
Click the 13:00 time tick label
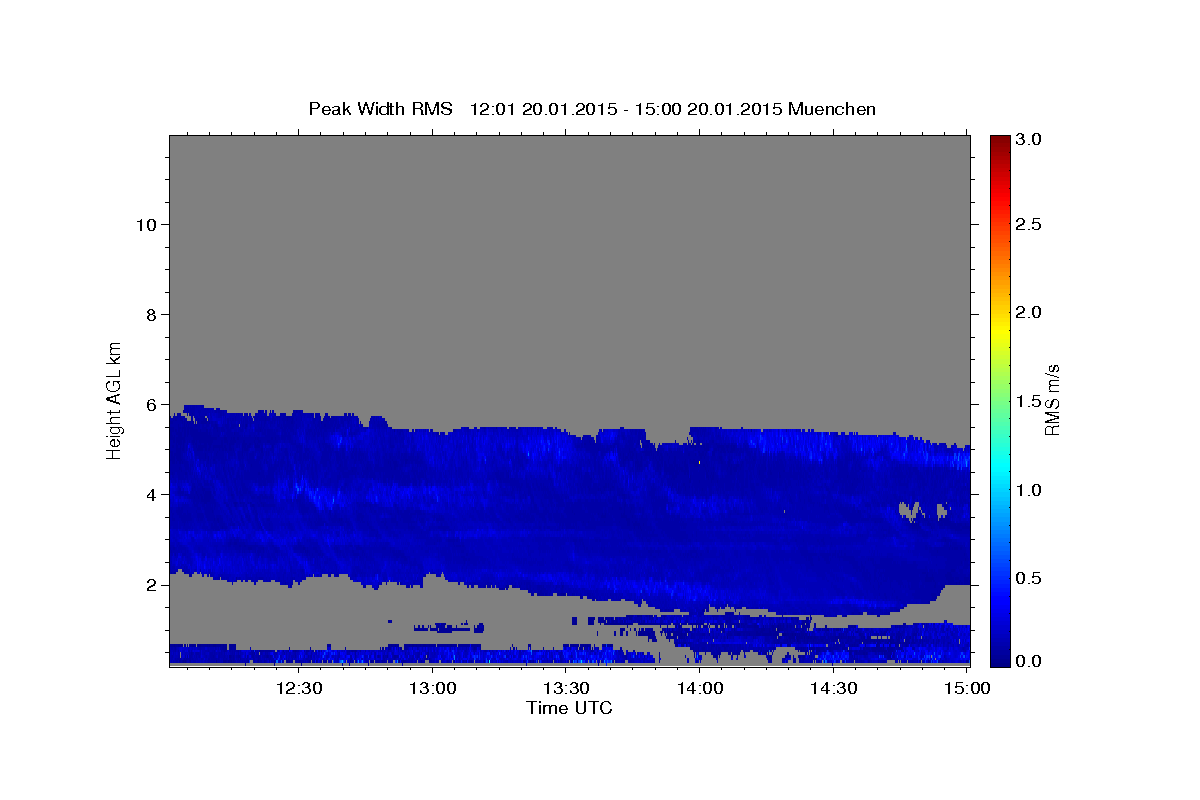[x=432, y=688]
